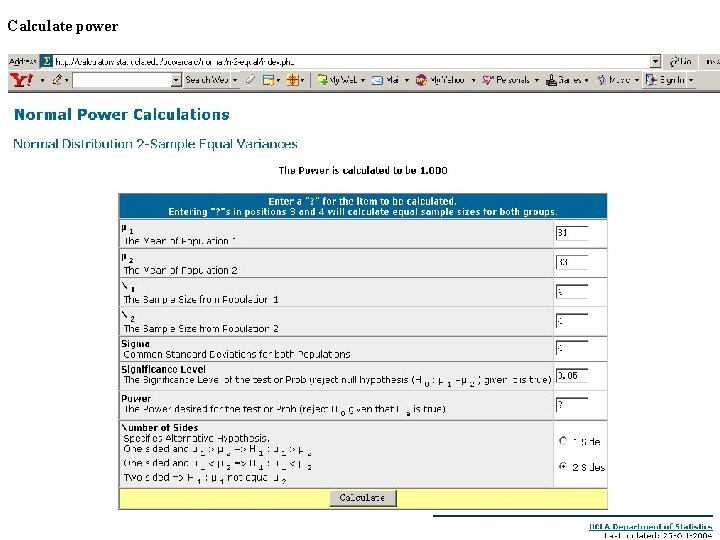The image size is (720, 540).
Task: Click the Mean of Population 1 field
Action: point(572,233)
